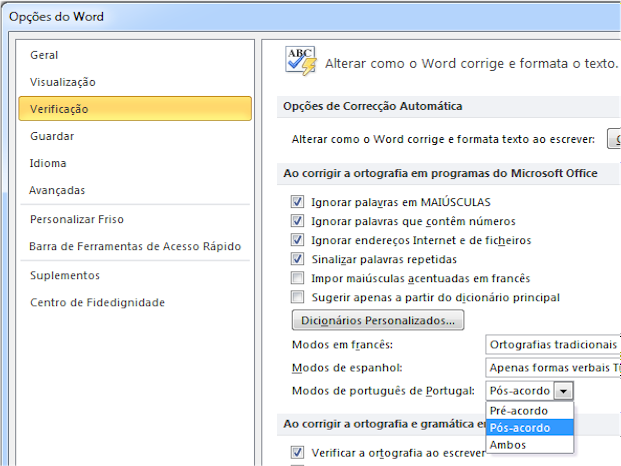Open the Avançadas settings page
621x466 pixels.
[x=57, y=190]
